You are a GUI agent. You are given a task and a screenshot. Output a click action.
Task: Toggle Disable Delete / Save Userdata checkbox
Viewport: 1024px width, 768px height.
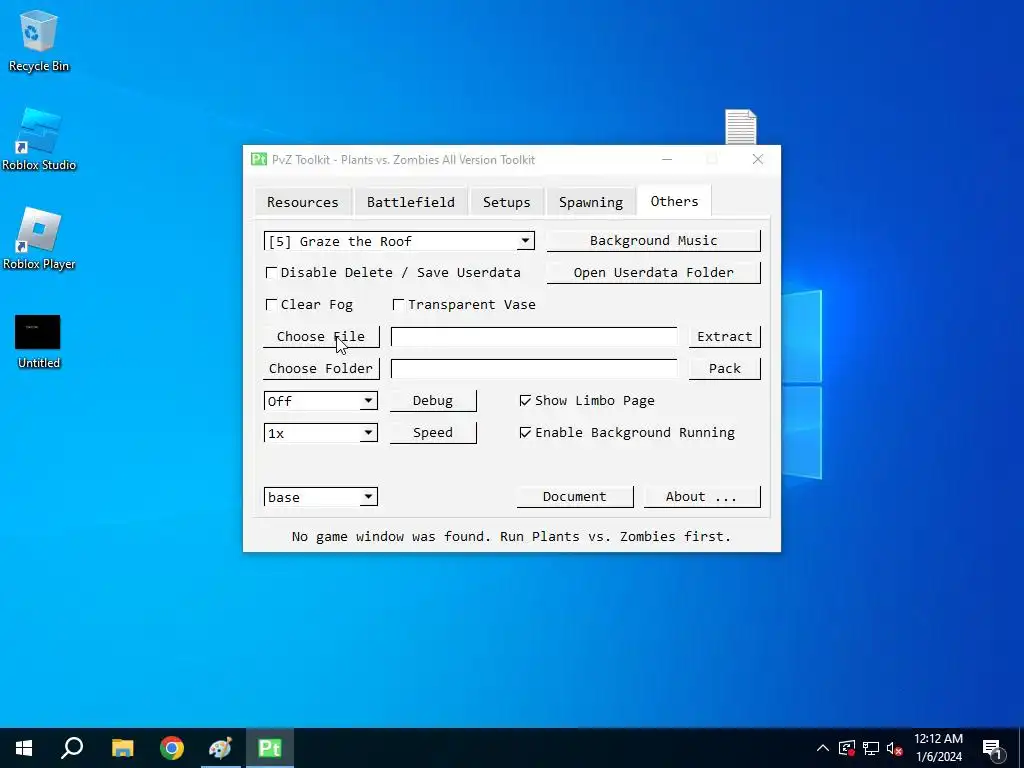272,272
